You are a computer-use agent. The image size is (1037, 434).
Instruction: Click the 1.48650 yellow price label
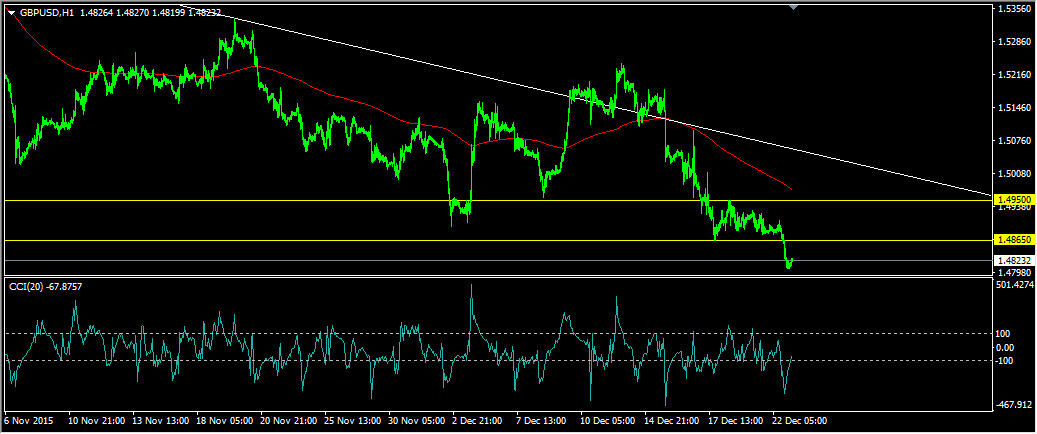[x=1015, y=240]
